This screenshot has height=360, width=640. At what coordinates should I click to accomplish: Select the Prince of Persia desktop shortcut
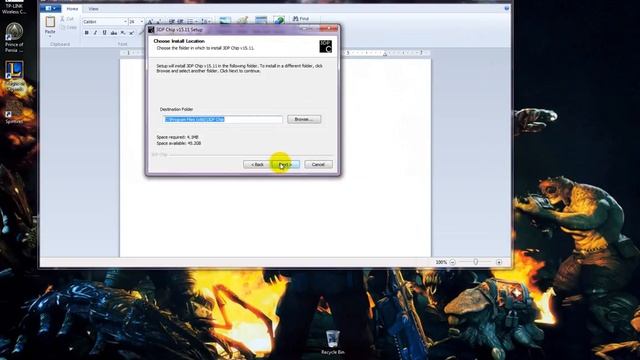(14, 38)
